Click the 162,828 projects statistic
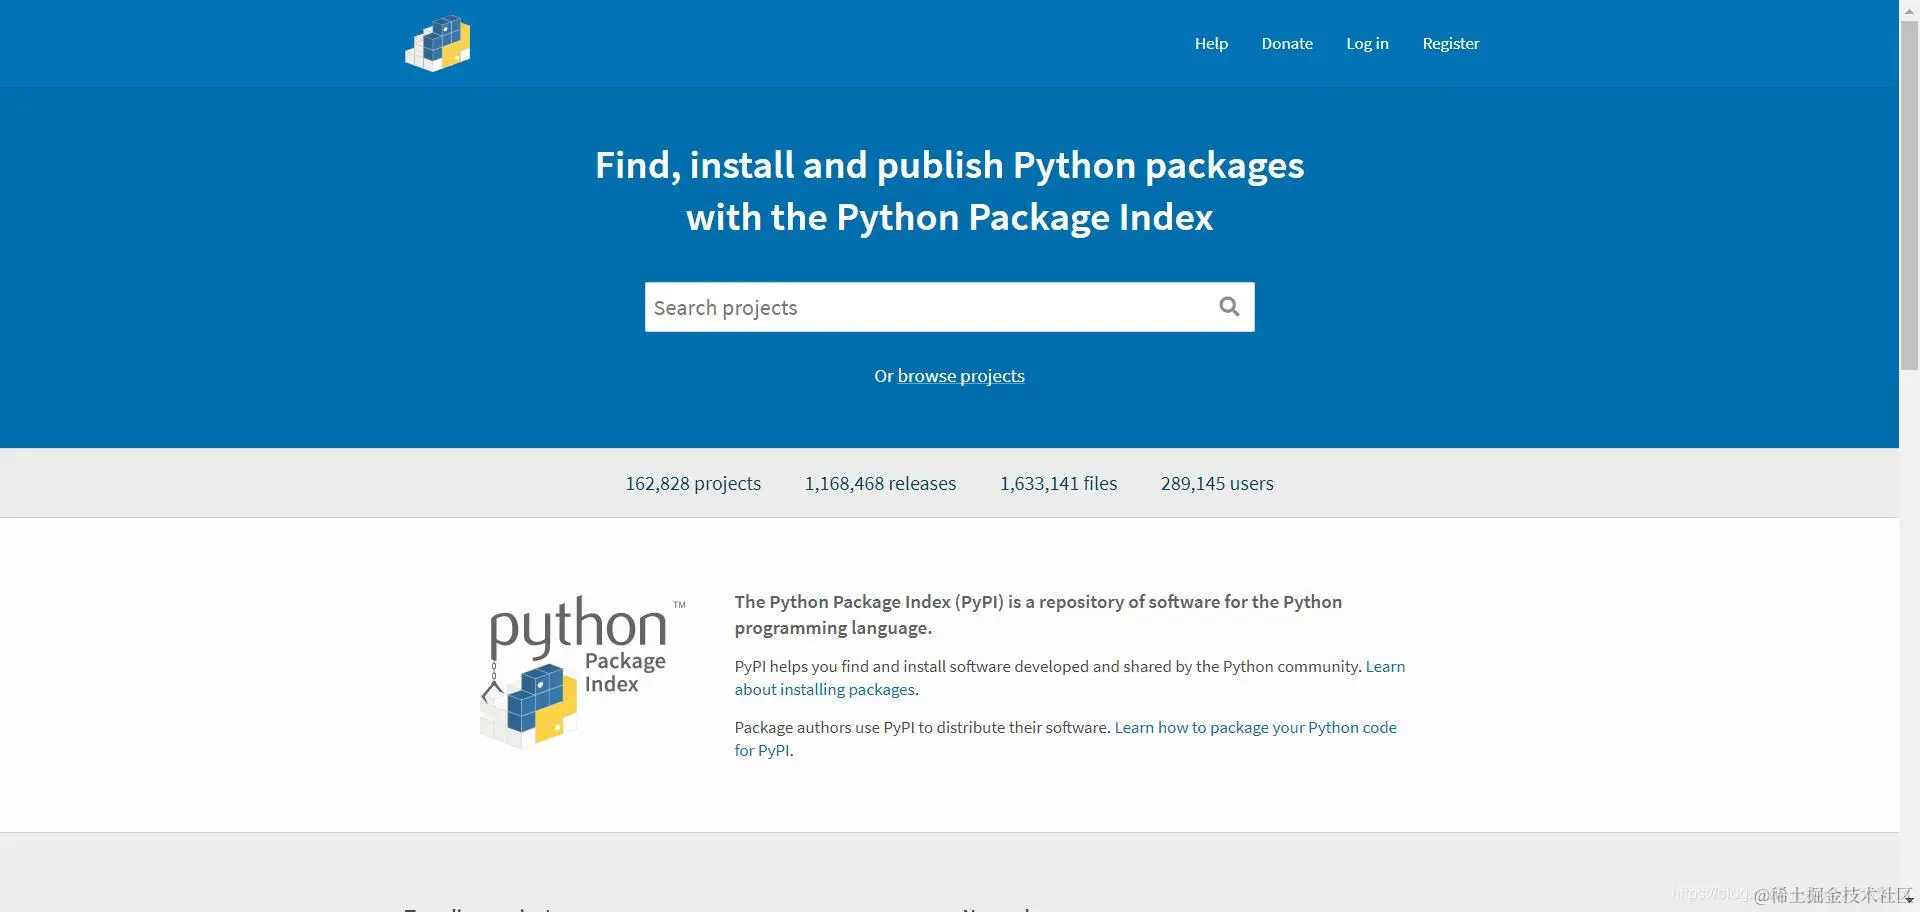The height and width of the screenshot is (912, 1920). point(693,483)
